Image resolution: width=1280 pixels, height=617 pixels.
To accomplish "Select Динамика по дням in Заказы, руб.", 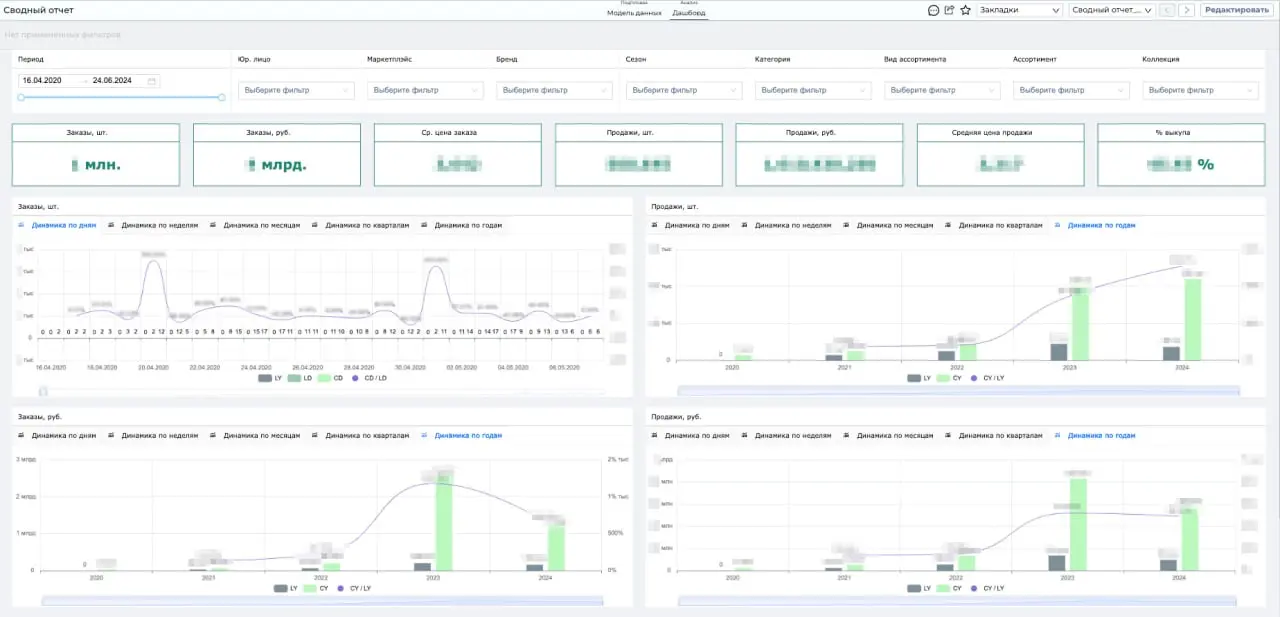I will 58,436.
